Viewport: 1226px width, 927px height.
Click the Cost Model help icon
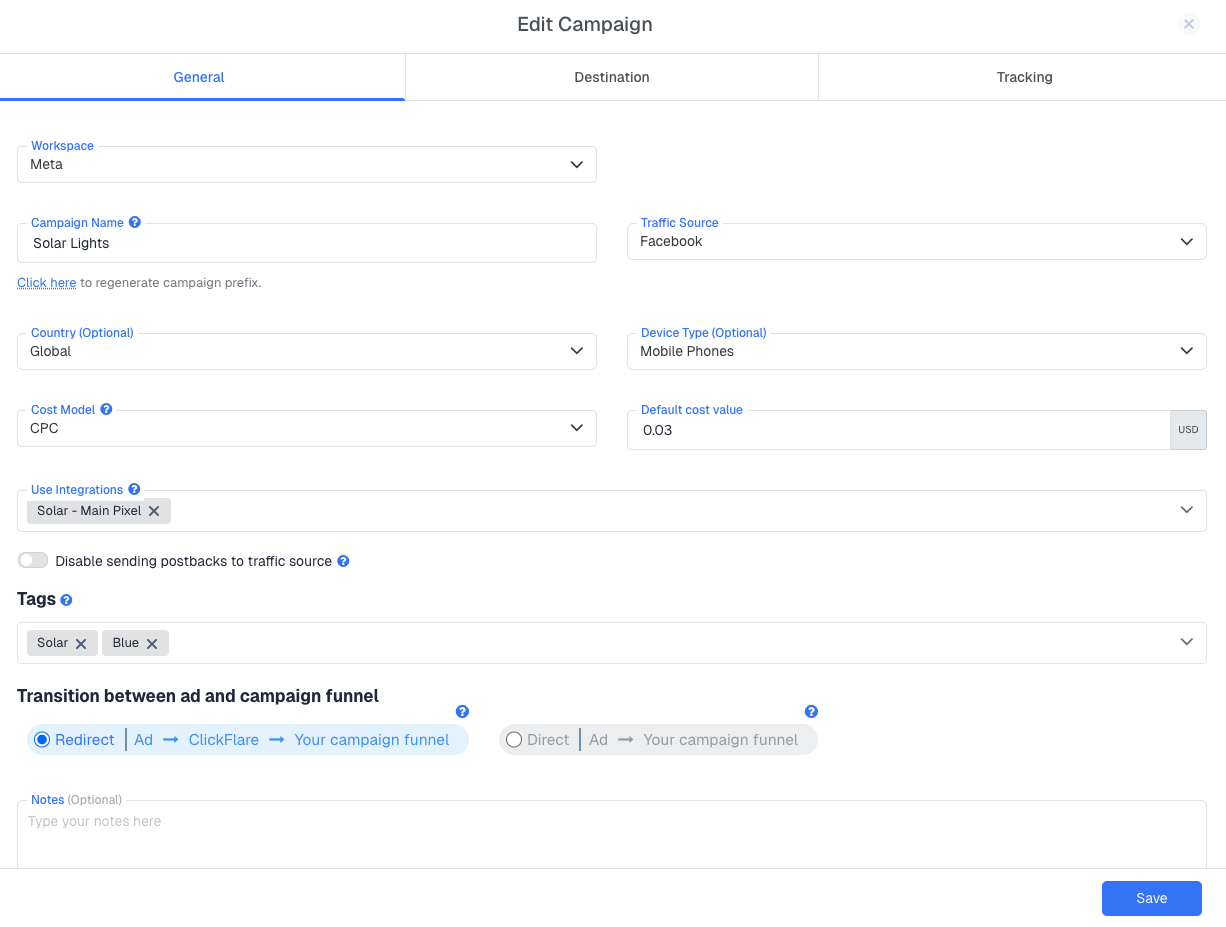(106, 410)
